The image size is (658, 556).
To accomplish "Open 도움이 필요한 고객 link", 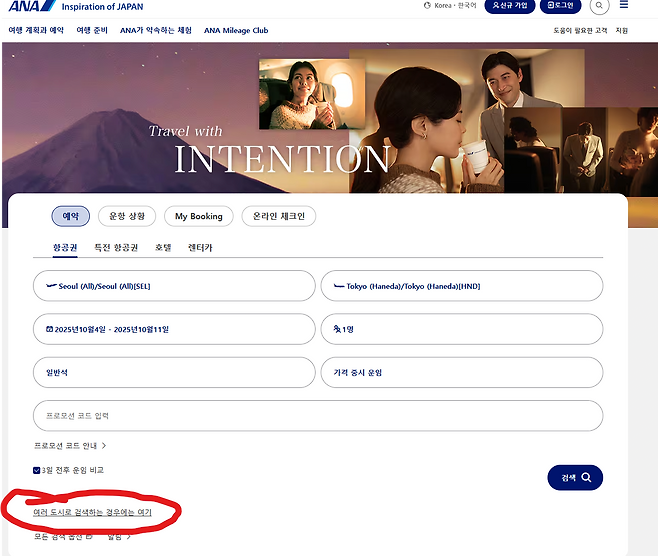I will (x=580, y=30).
